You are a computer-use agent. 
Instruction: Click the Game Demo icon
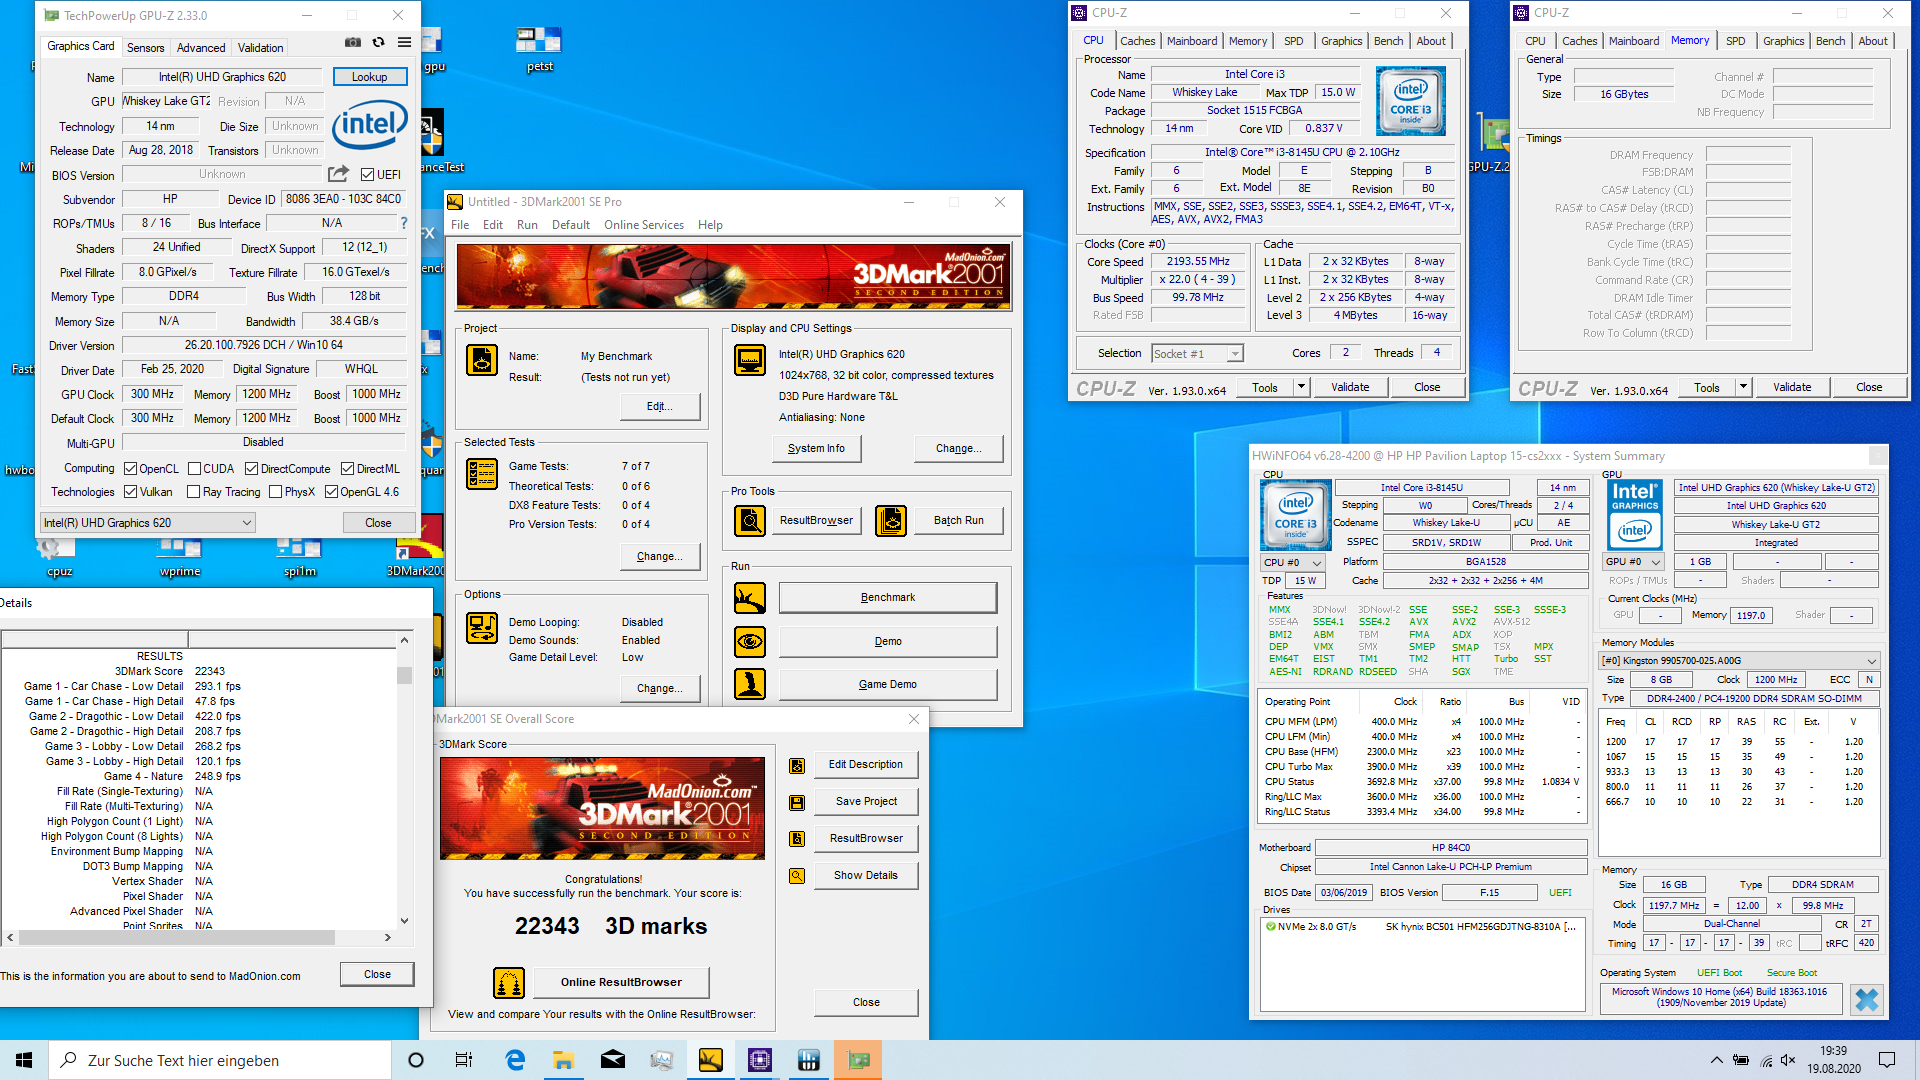tap(750, 684)
